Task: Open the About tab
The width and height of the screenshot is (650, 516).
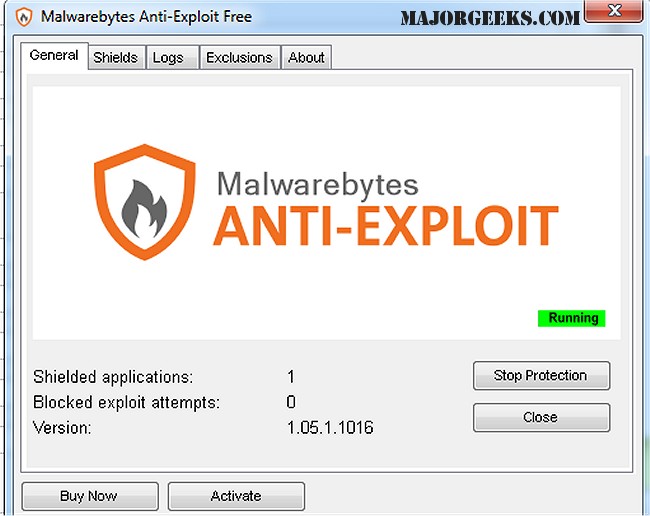Action: point(306,57)
